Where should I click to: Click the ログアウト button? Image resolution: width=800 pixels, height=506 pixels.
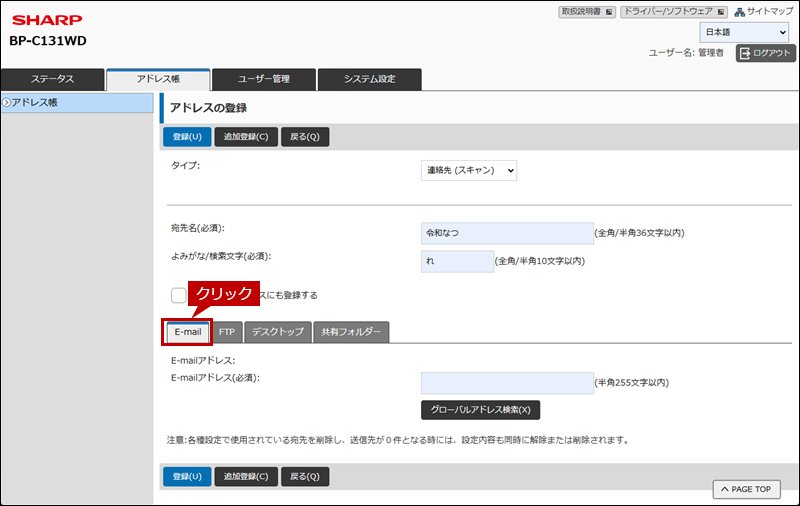765,53
